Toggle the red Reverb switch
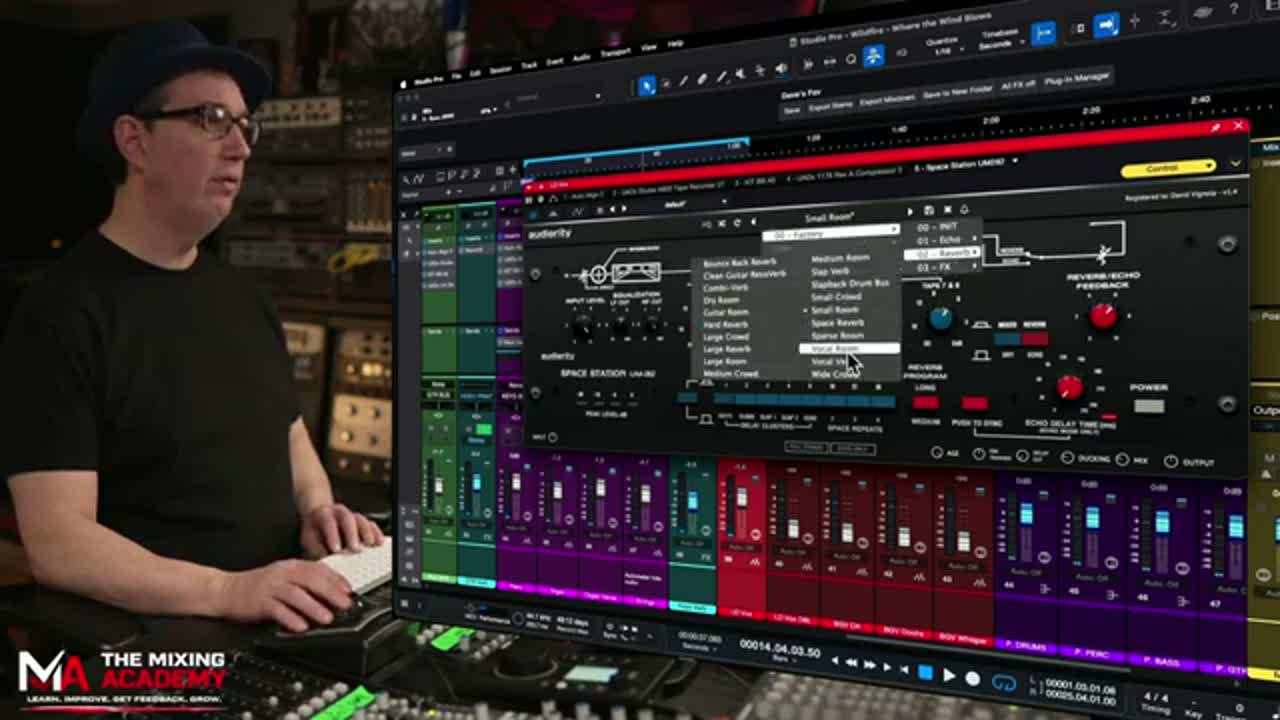This screenshot has width=1280, height=720. [x=1034, y=339]
